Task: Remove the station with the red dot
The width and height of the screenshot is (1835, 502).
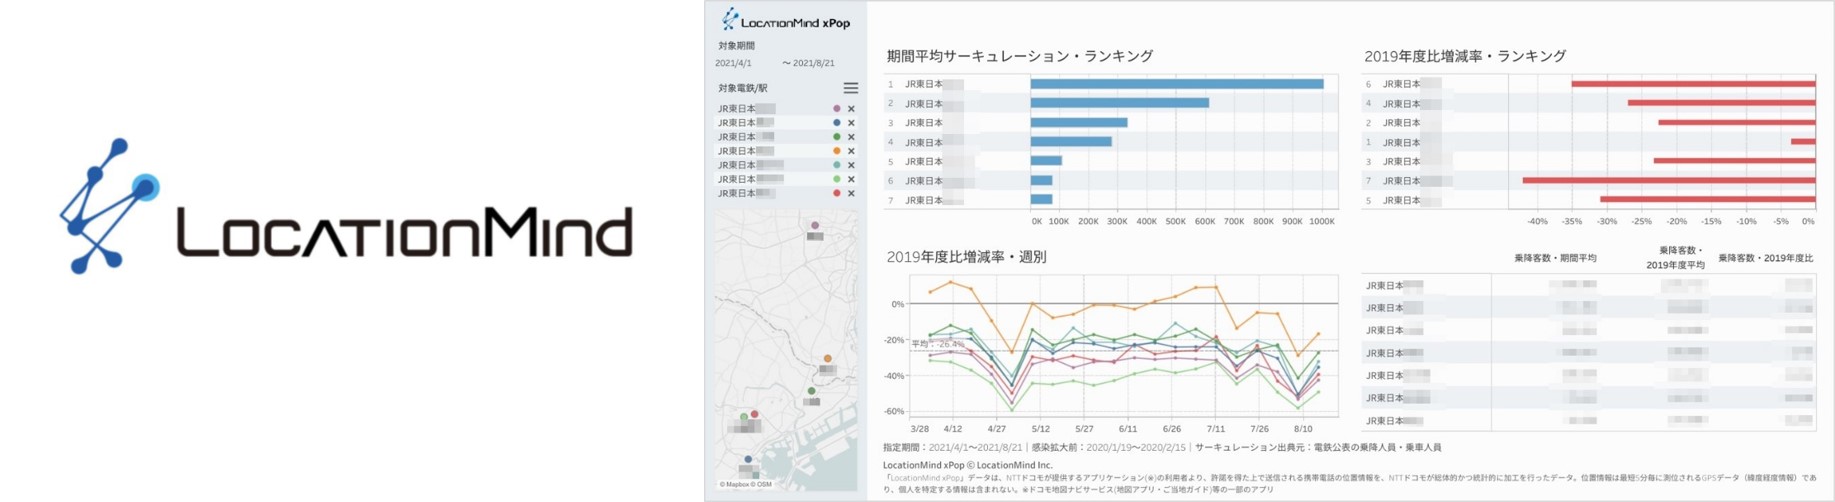Action: (851, 193)
